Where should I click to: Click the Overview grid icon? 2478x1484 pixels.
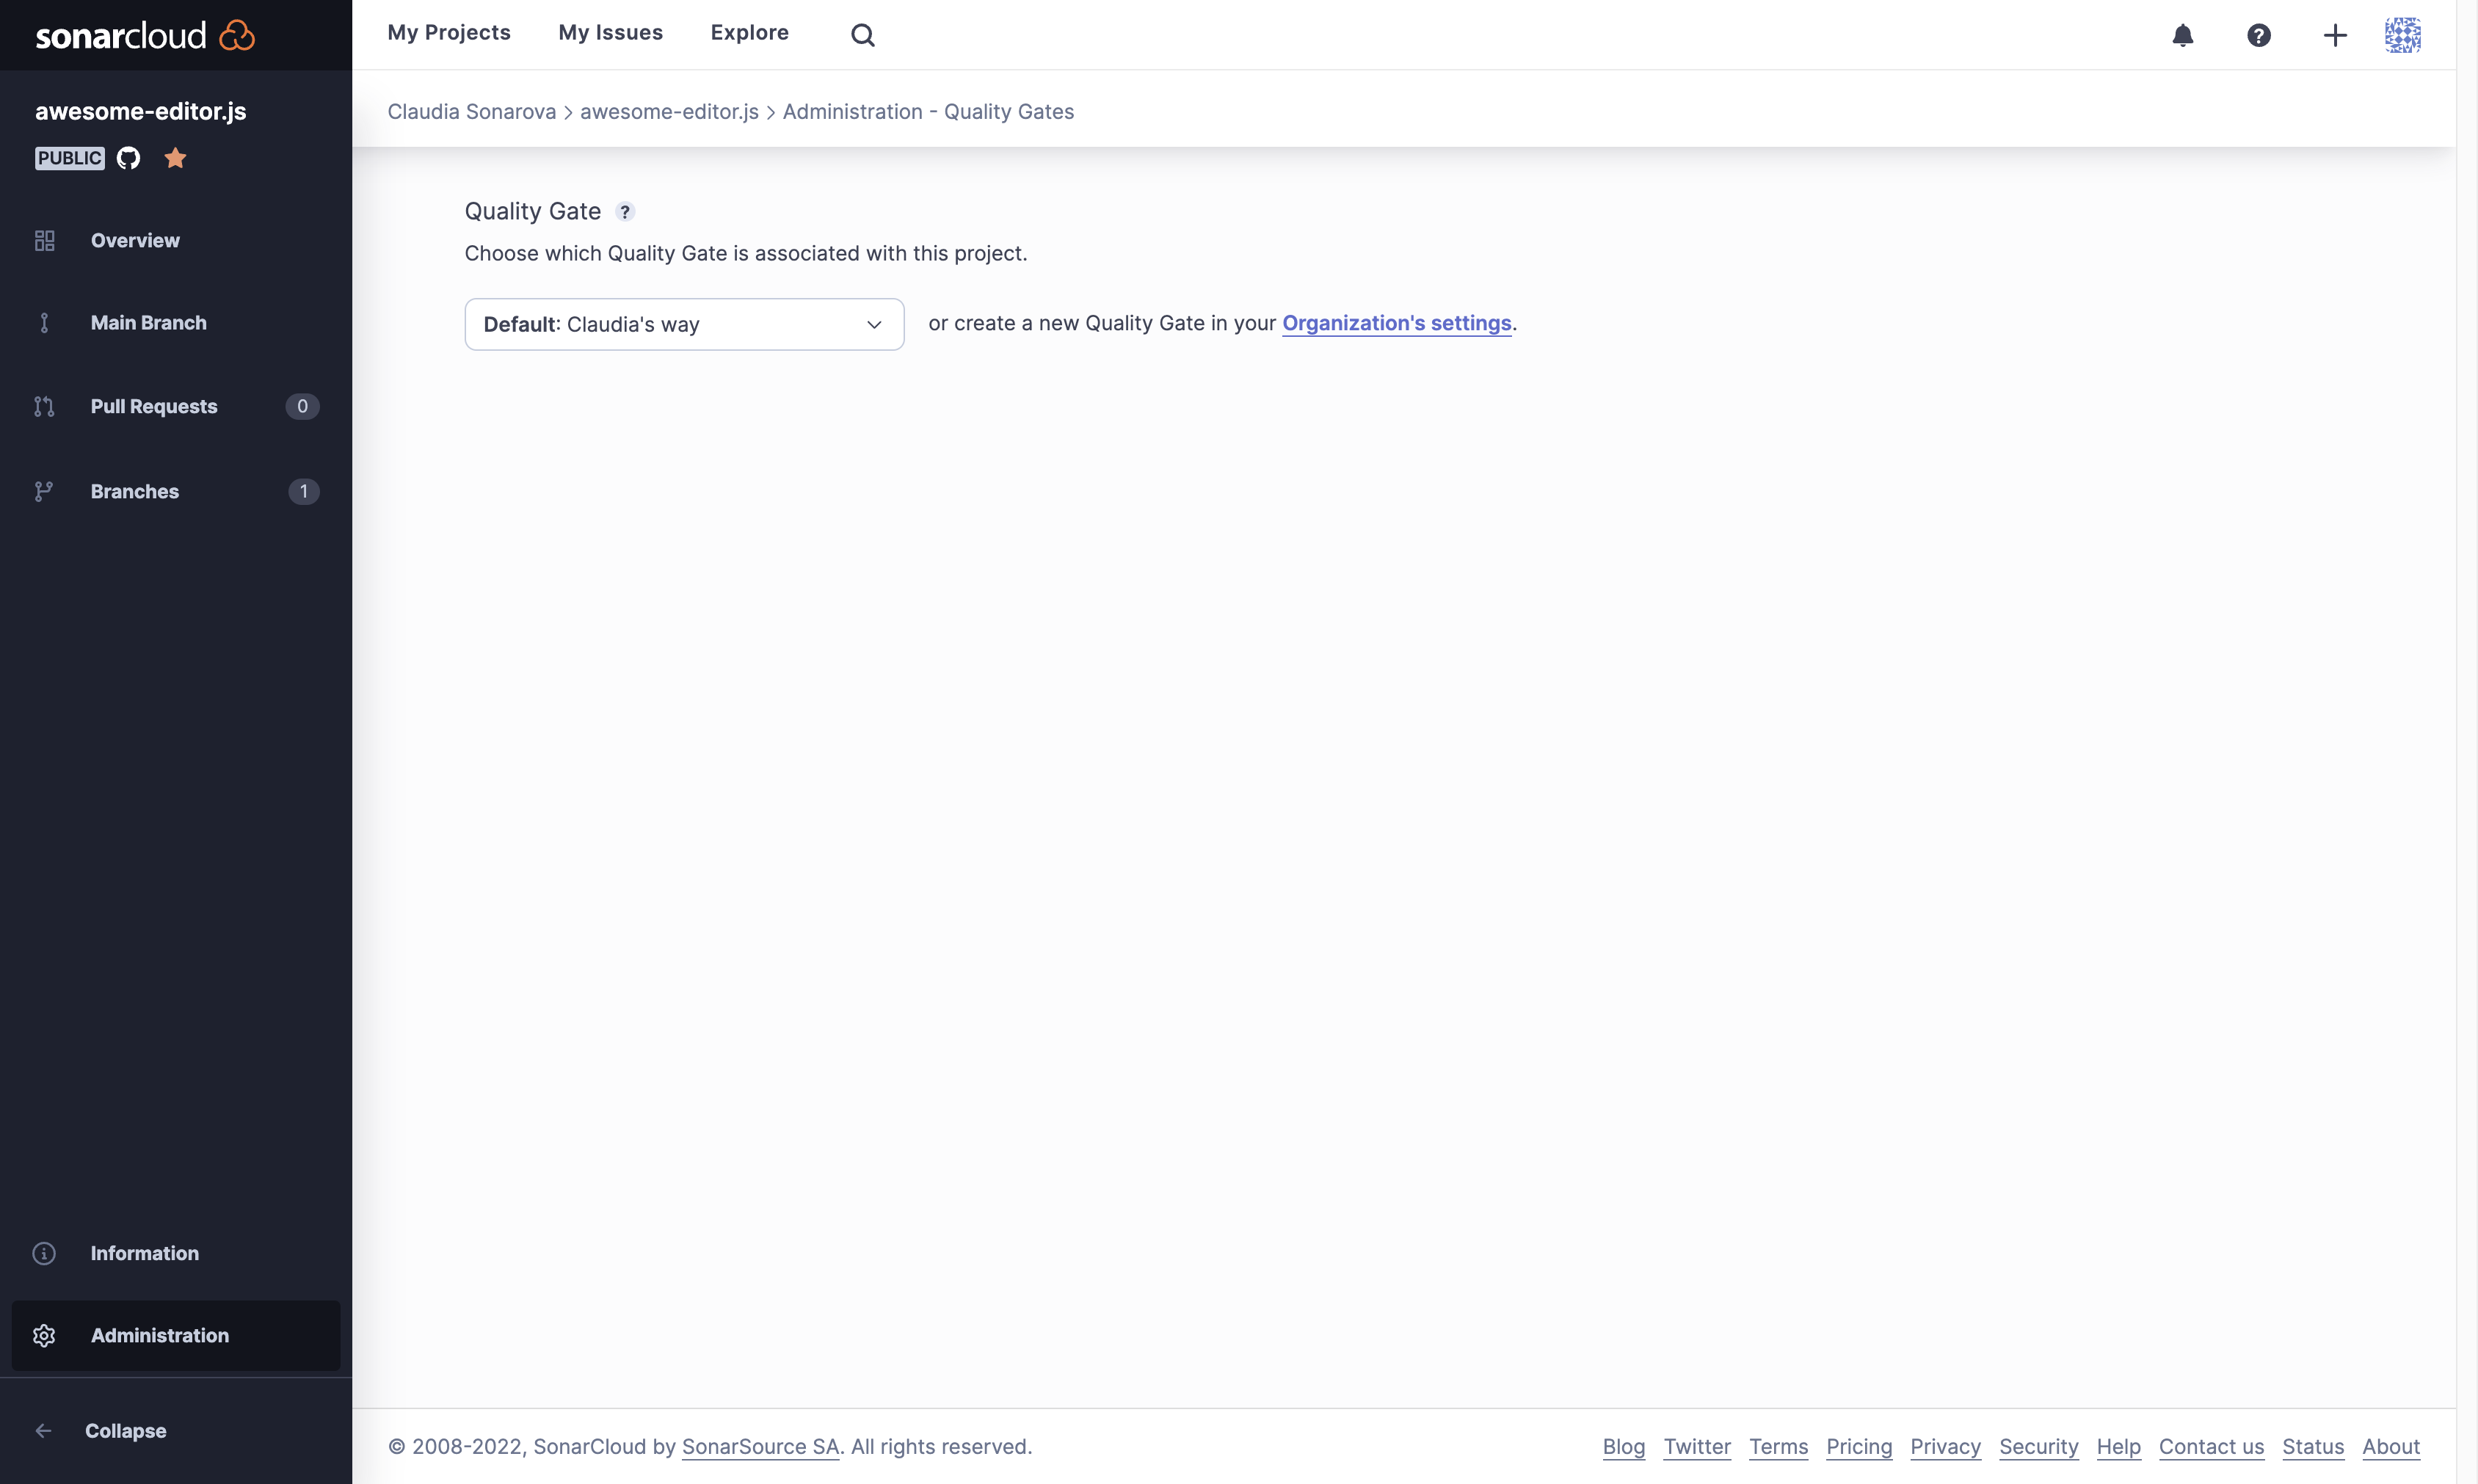pos(44,241)
